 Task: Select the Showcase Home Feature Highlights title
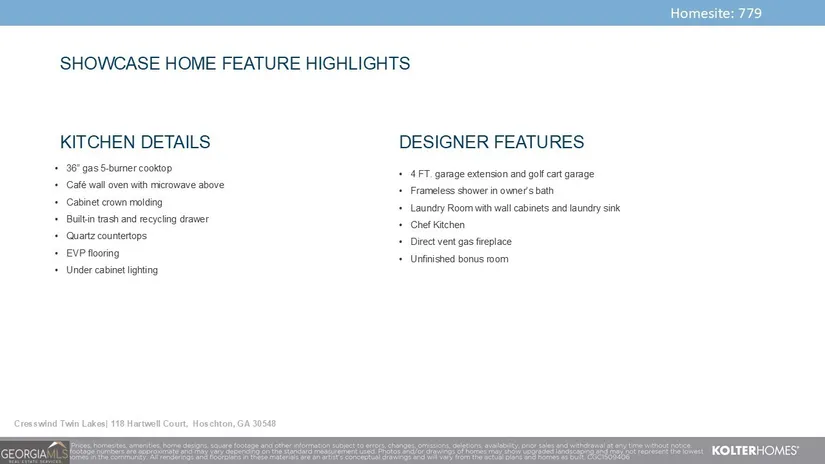(235, 64)
